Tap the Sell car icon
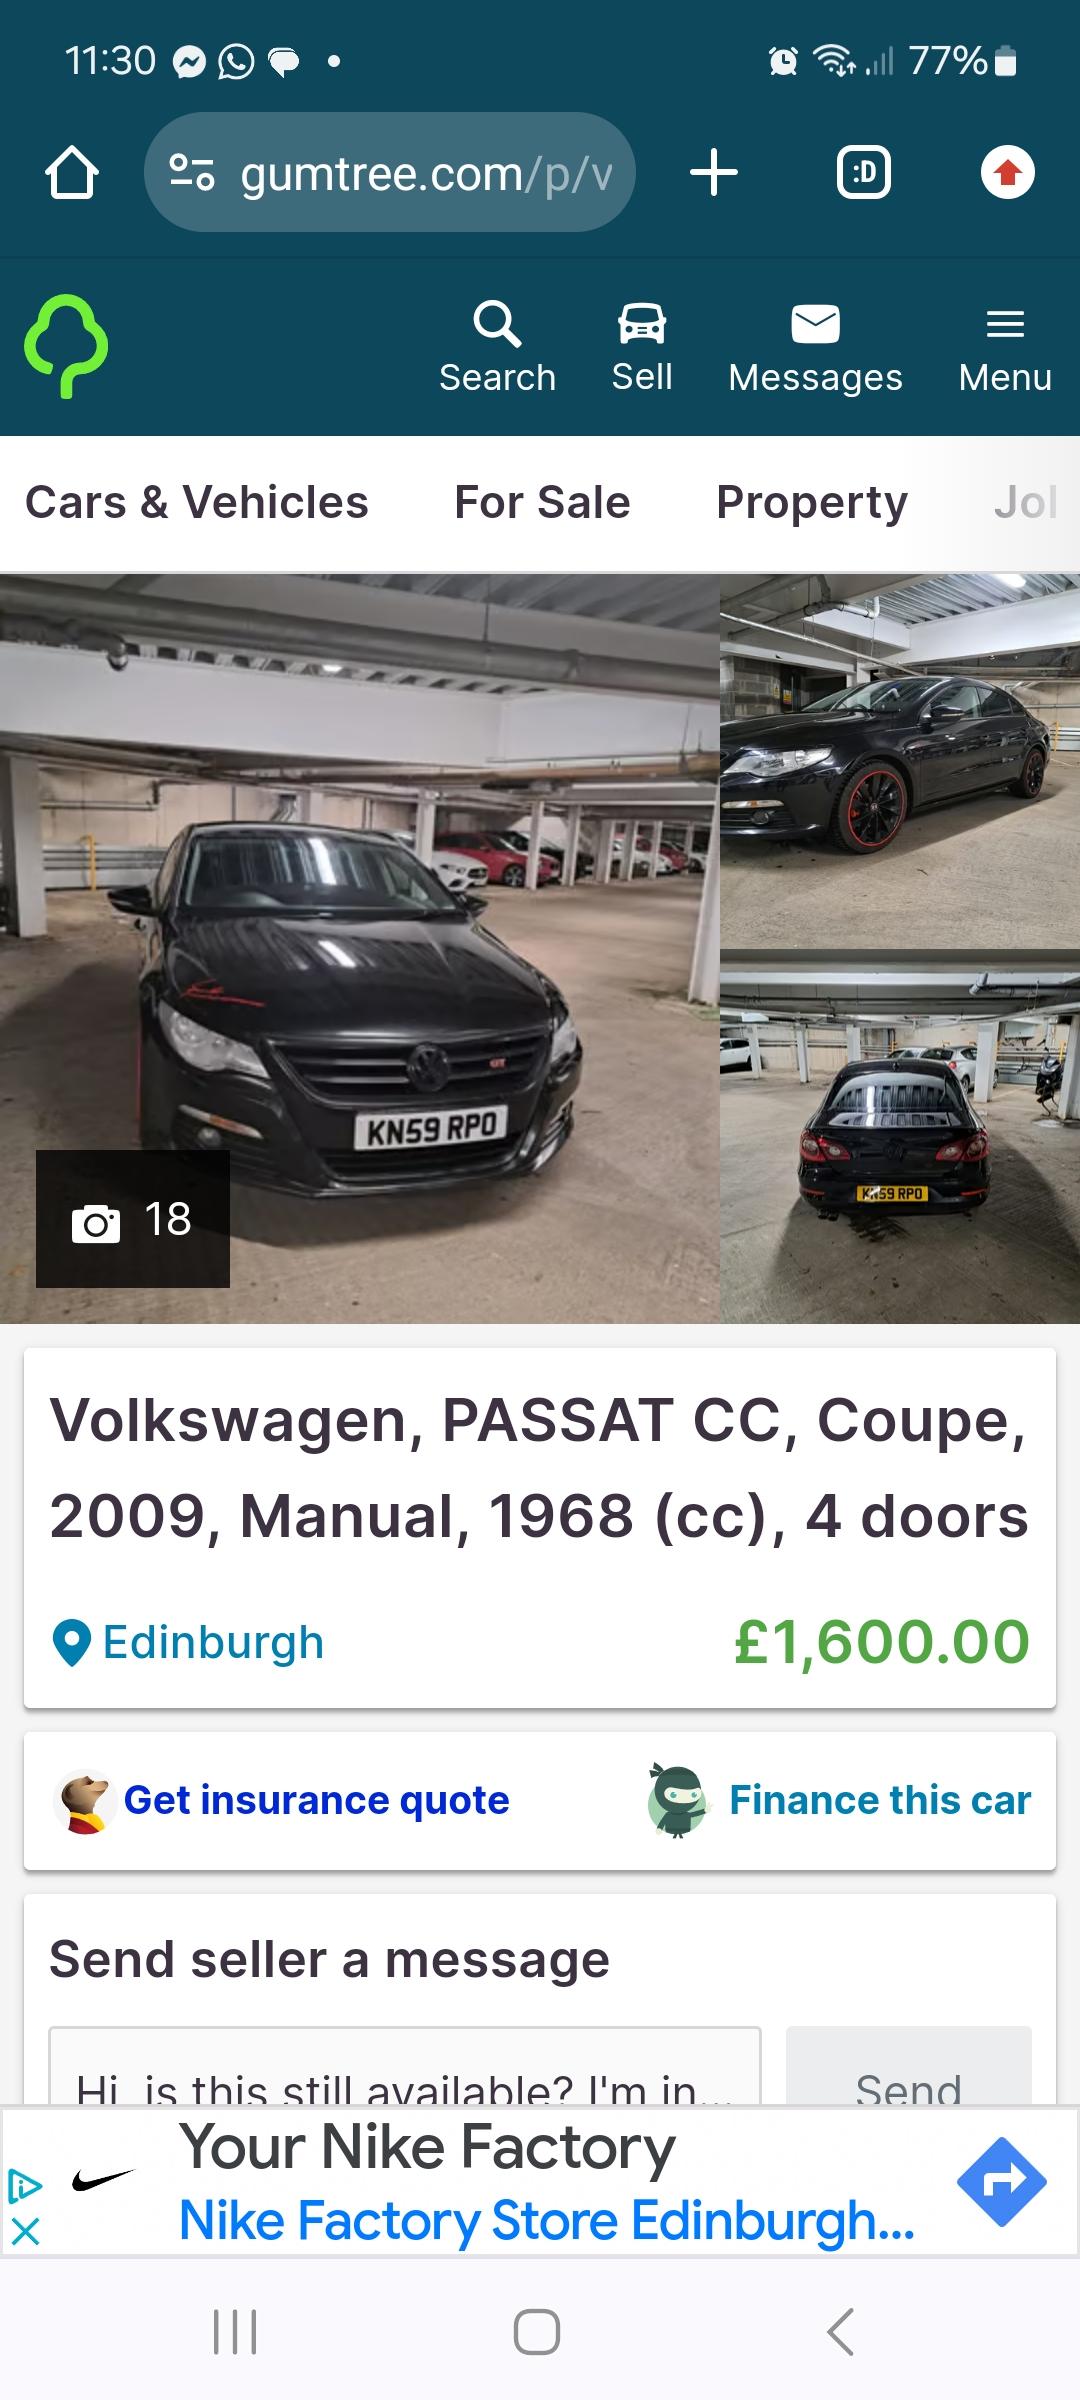This screenshot has height=2400, width=1080. [642, 348]
